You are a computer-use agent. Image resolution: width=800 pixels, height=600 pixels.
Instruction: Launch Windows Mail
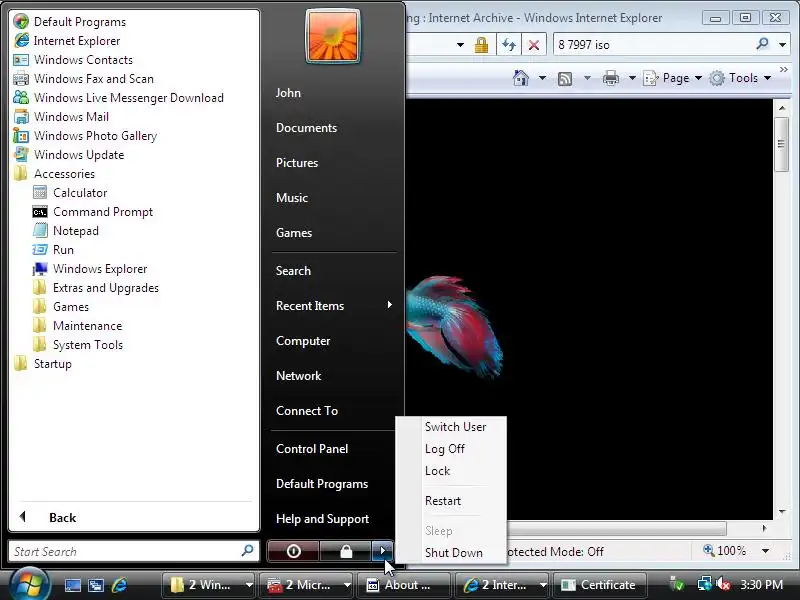(x=61, y=116)
